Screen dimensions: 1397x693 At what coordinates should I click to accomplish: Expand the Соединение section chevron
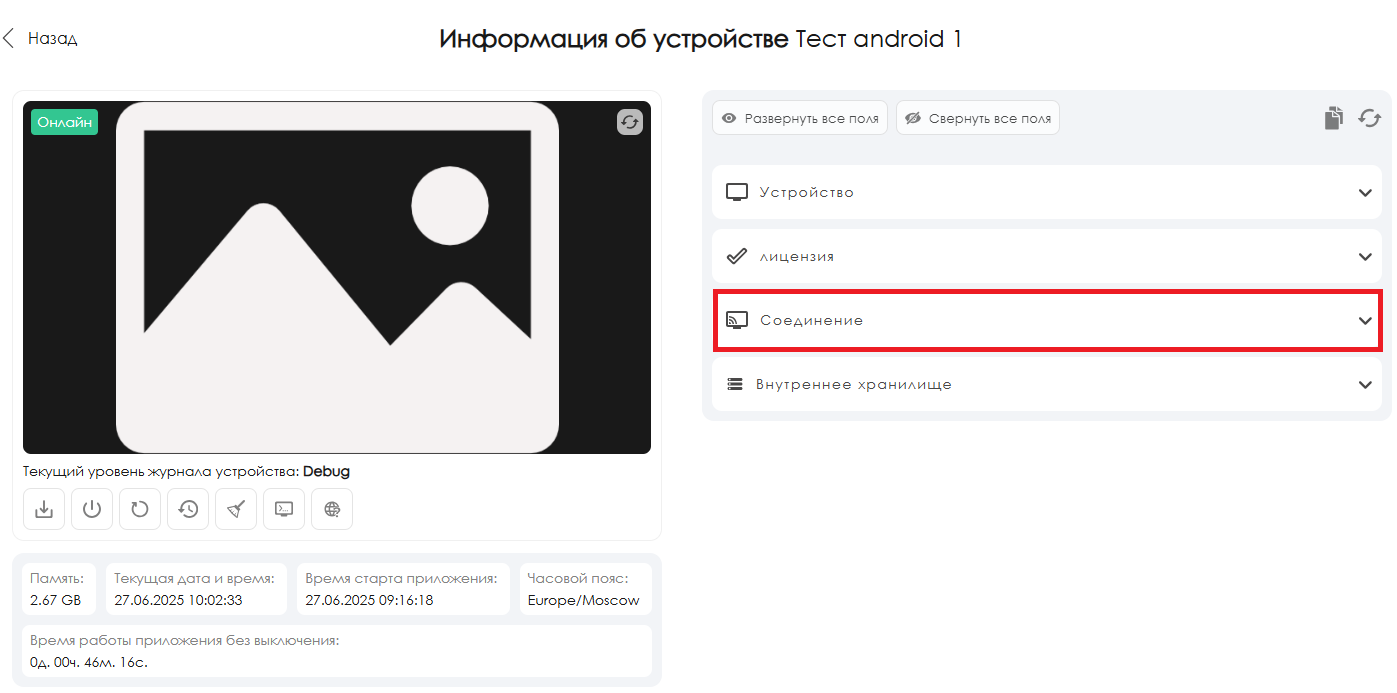(x=1365, y=321)
